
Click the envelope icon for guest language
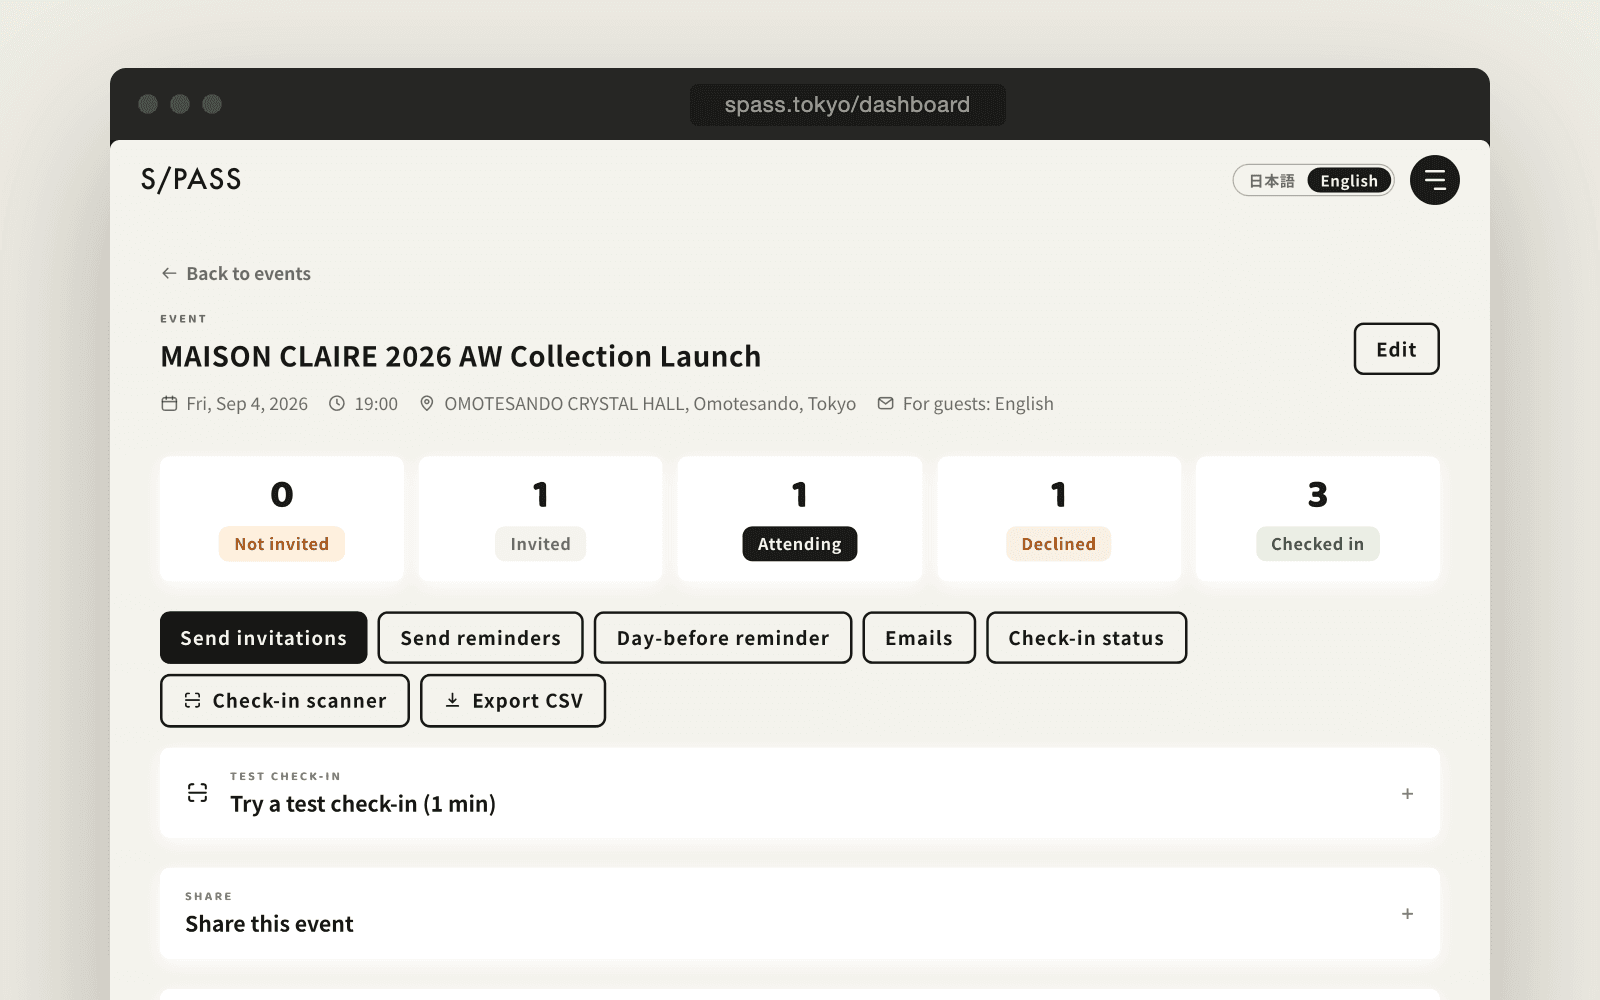[885, 403]
